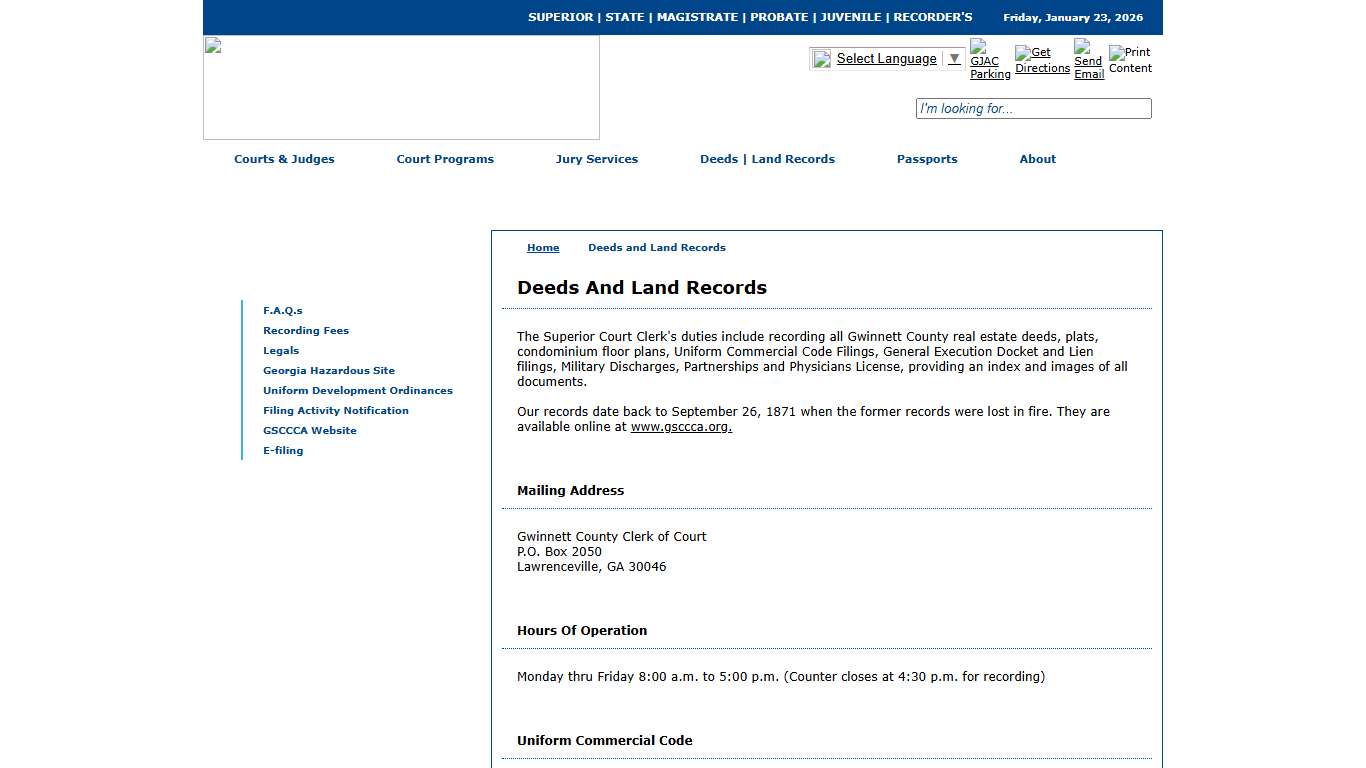Open the Passports section
The image size is (1366, 768).
pyautogui.click(x=926, y=159)
